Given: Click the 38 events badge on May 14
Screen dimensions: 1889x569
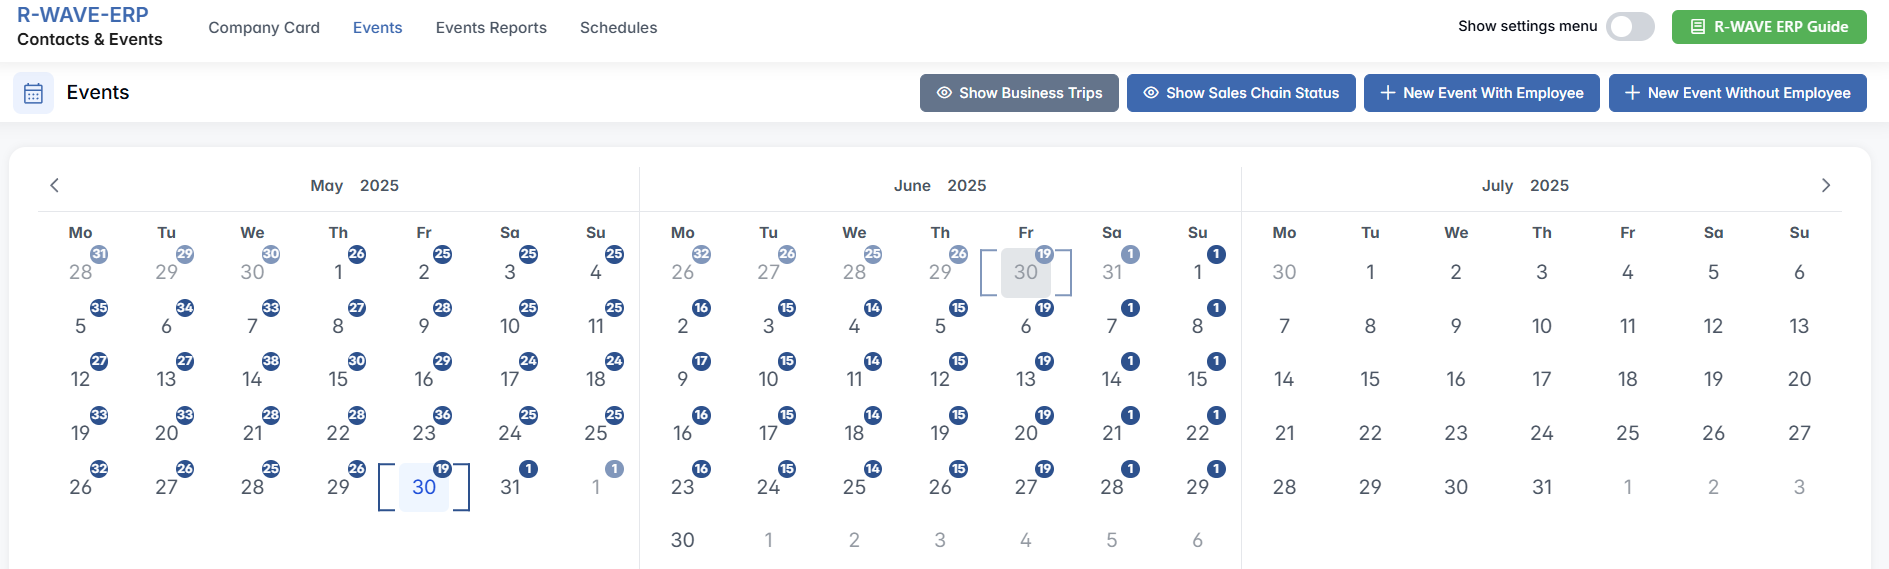Looking at the screenshot, I should (x=271, y=361).
